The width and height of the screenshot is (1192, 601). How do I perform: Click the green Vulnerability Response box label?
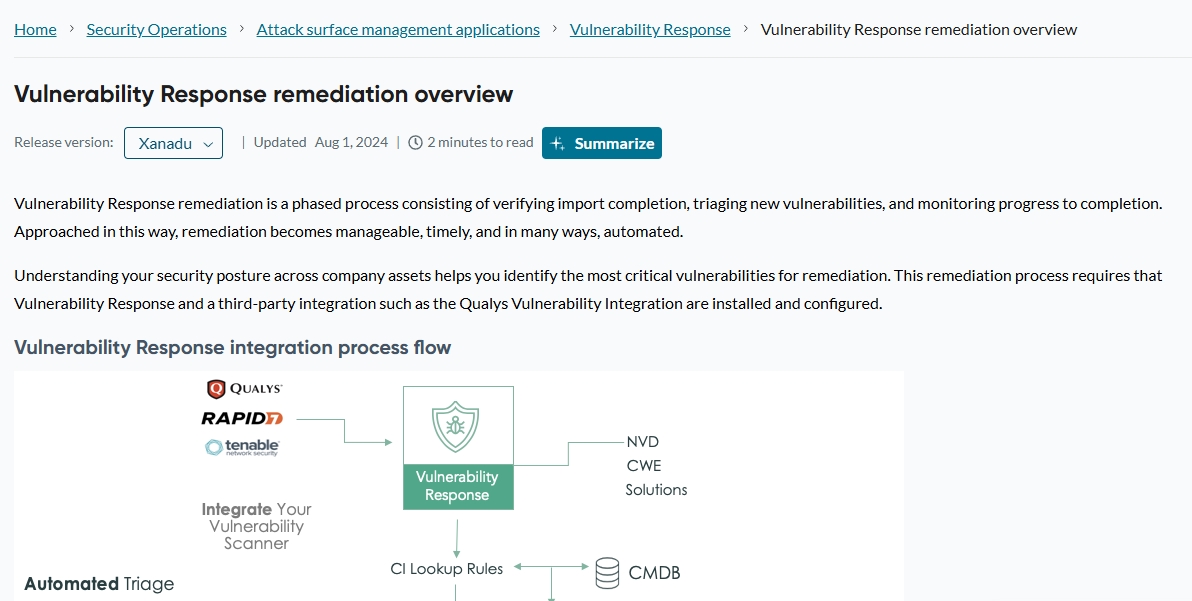[457, 486]
